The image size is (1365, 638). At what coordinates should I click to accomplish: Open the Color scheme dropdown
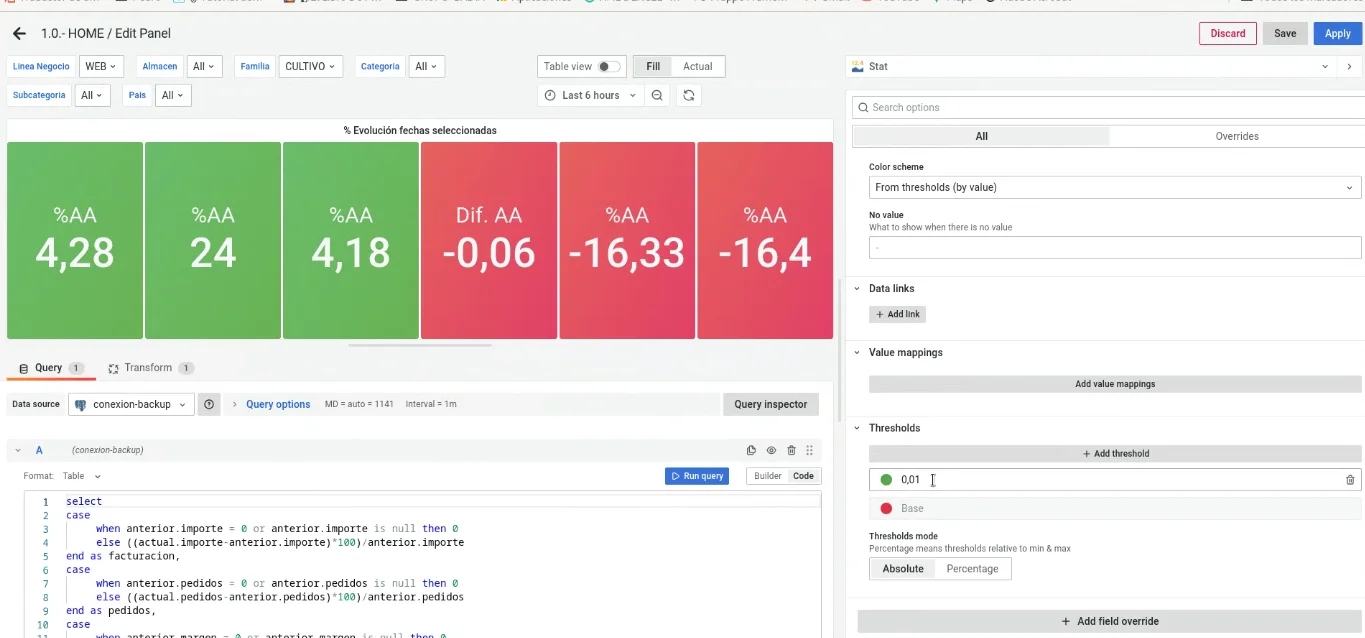[x=1114, y=187]
